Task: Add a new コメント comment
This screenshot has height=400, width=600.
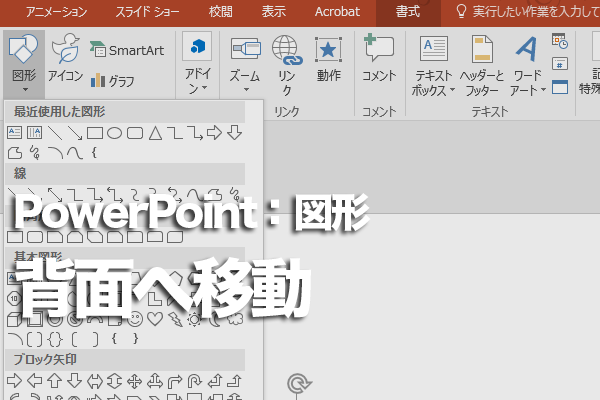Action: [379, 59]
